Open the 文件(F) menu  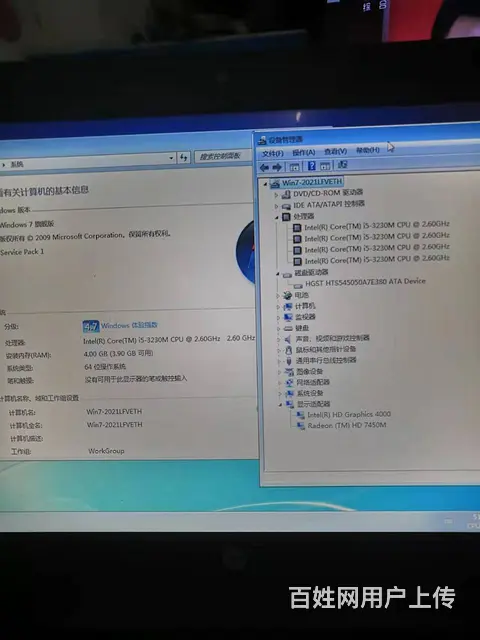(x=273, y=153)
